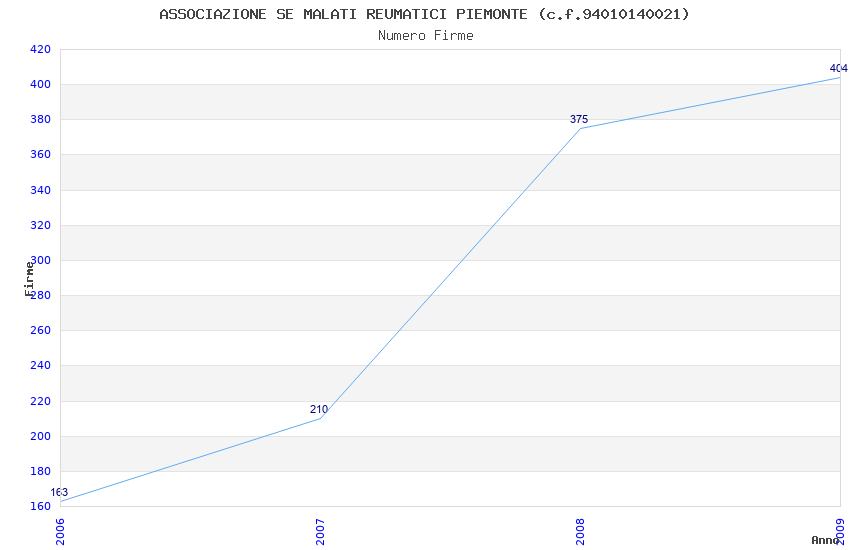Click the x-axis year 2007
The width and height of the screenshot is (850, 550).
pos(320,532)
